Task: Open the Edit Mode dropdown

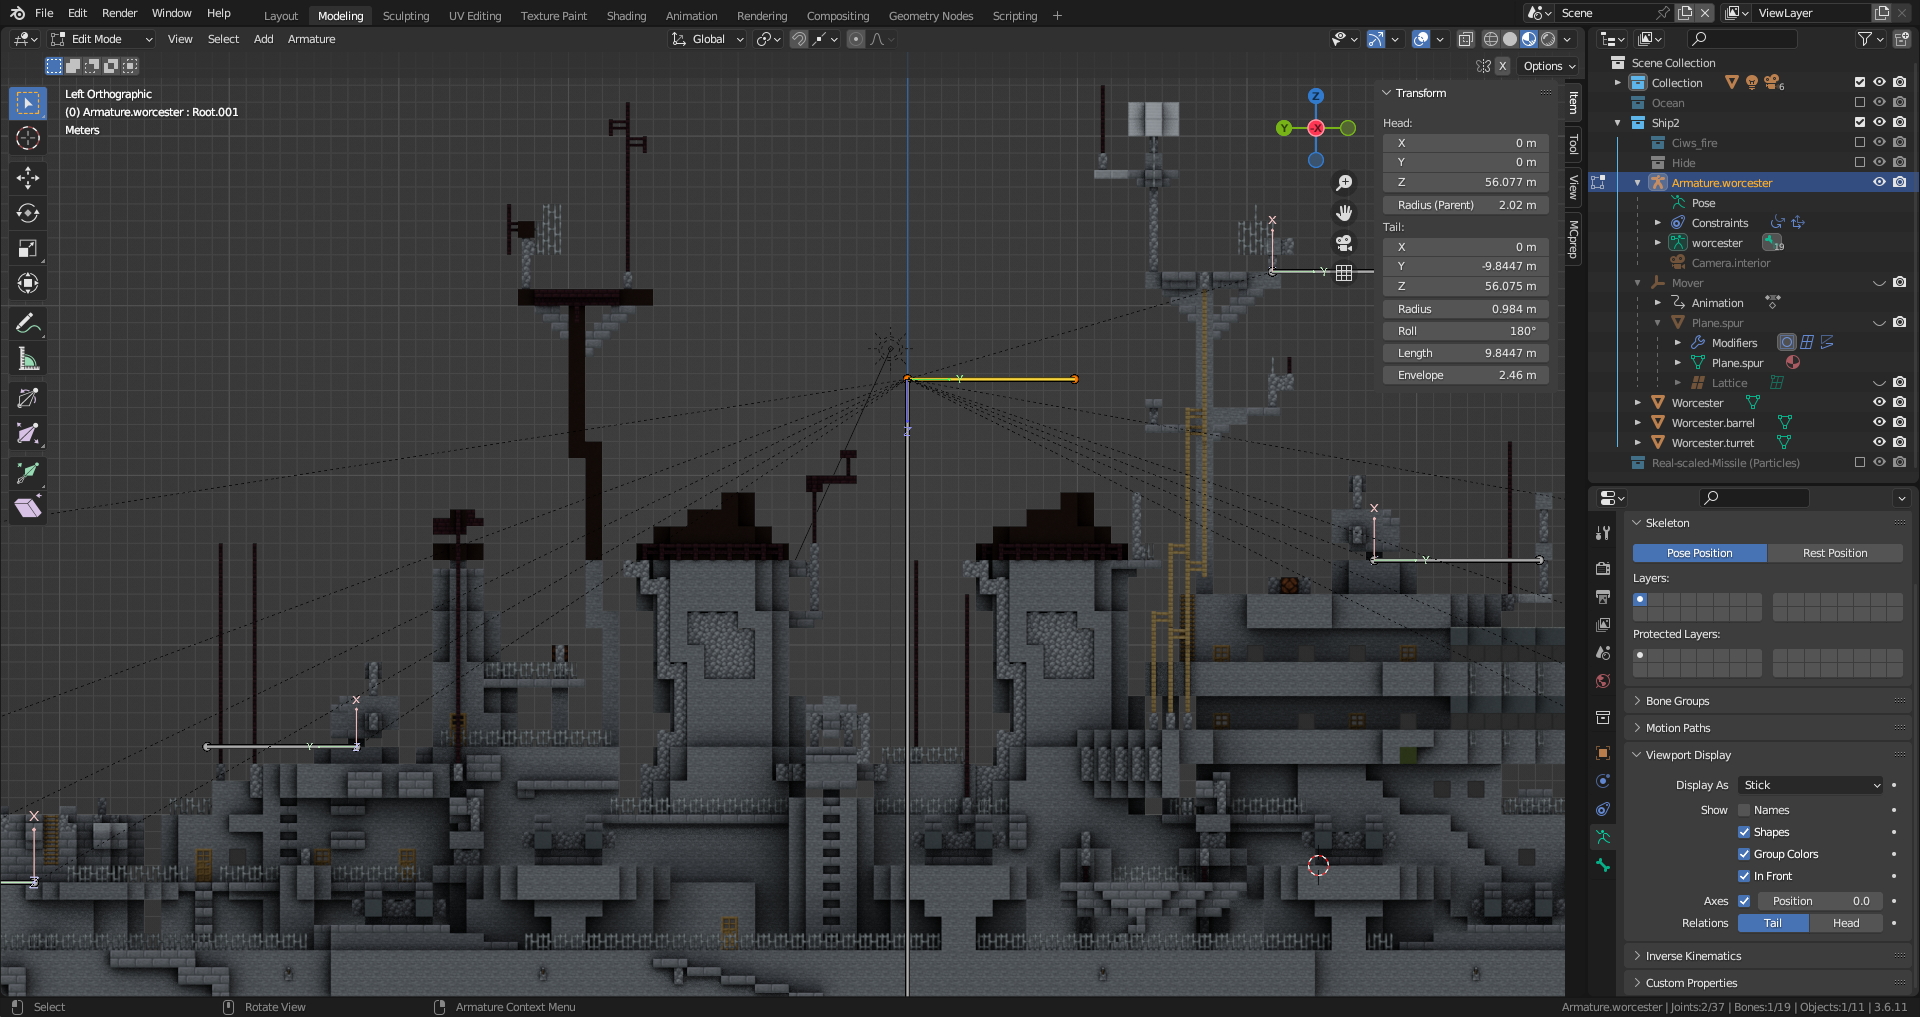Action: (101, 39)
